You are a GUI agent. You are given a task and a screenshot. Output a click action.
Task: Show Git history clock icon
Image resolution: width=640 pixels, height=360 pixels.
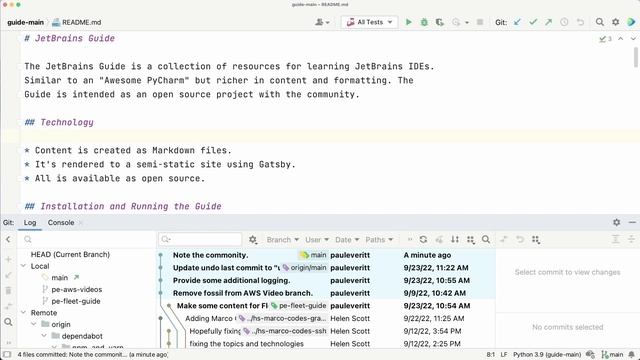[x=564, y=22]
